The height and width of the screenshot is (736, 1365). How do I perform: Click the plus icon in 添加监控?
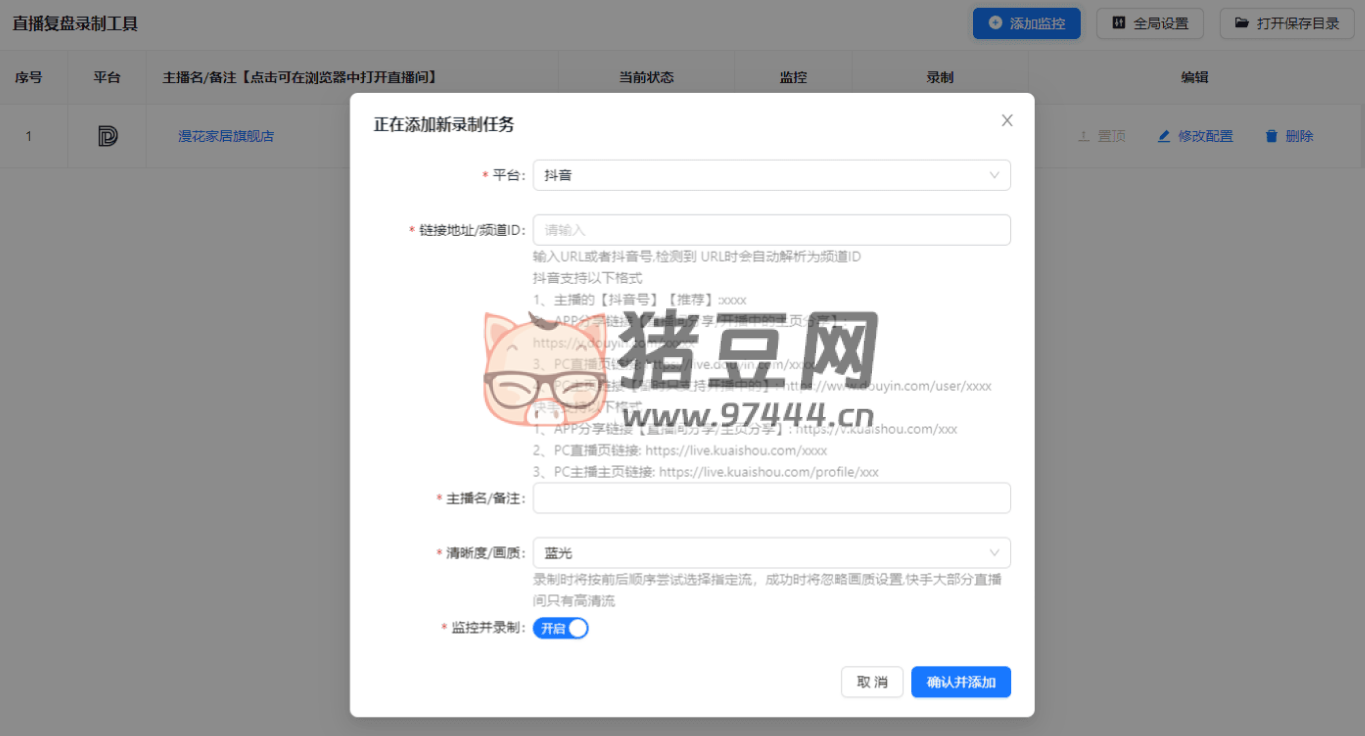click(995, 22)
